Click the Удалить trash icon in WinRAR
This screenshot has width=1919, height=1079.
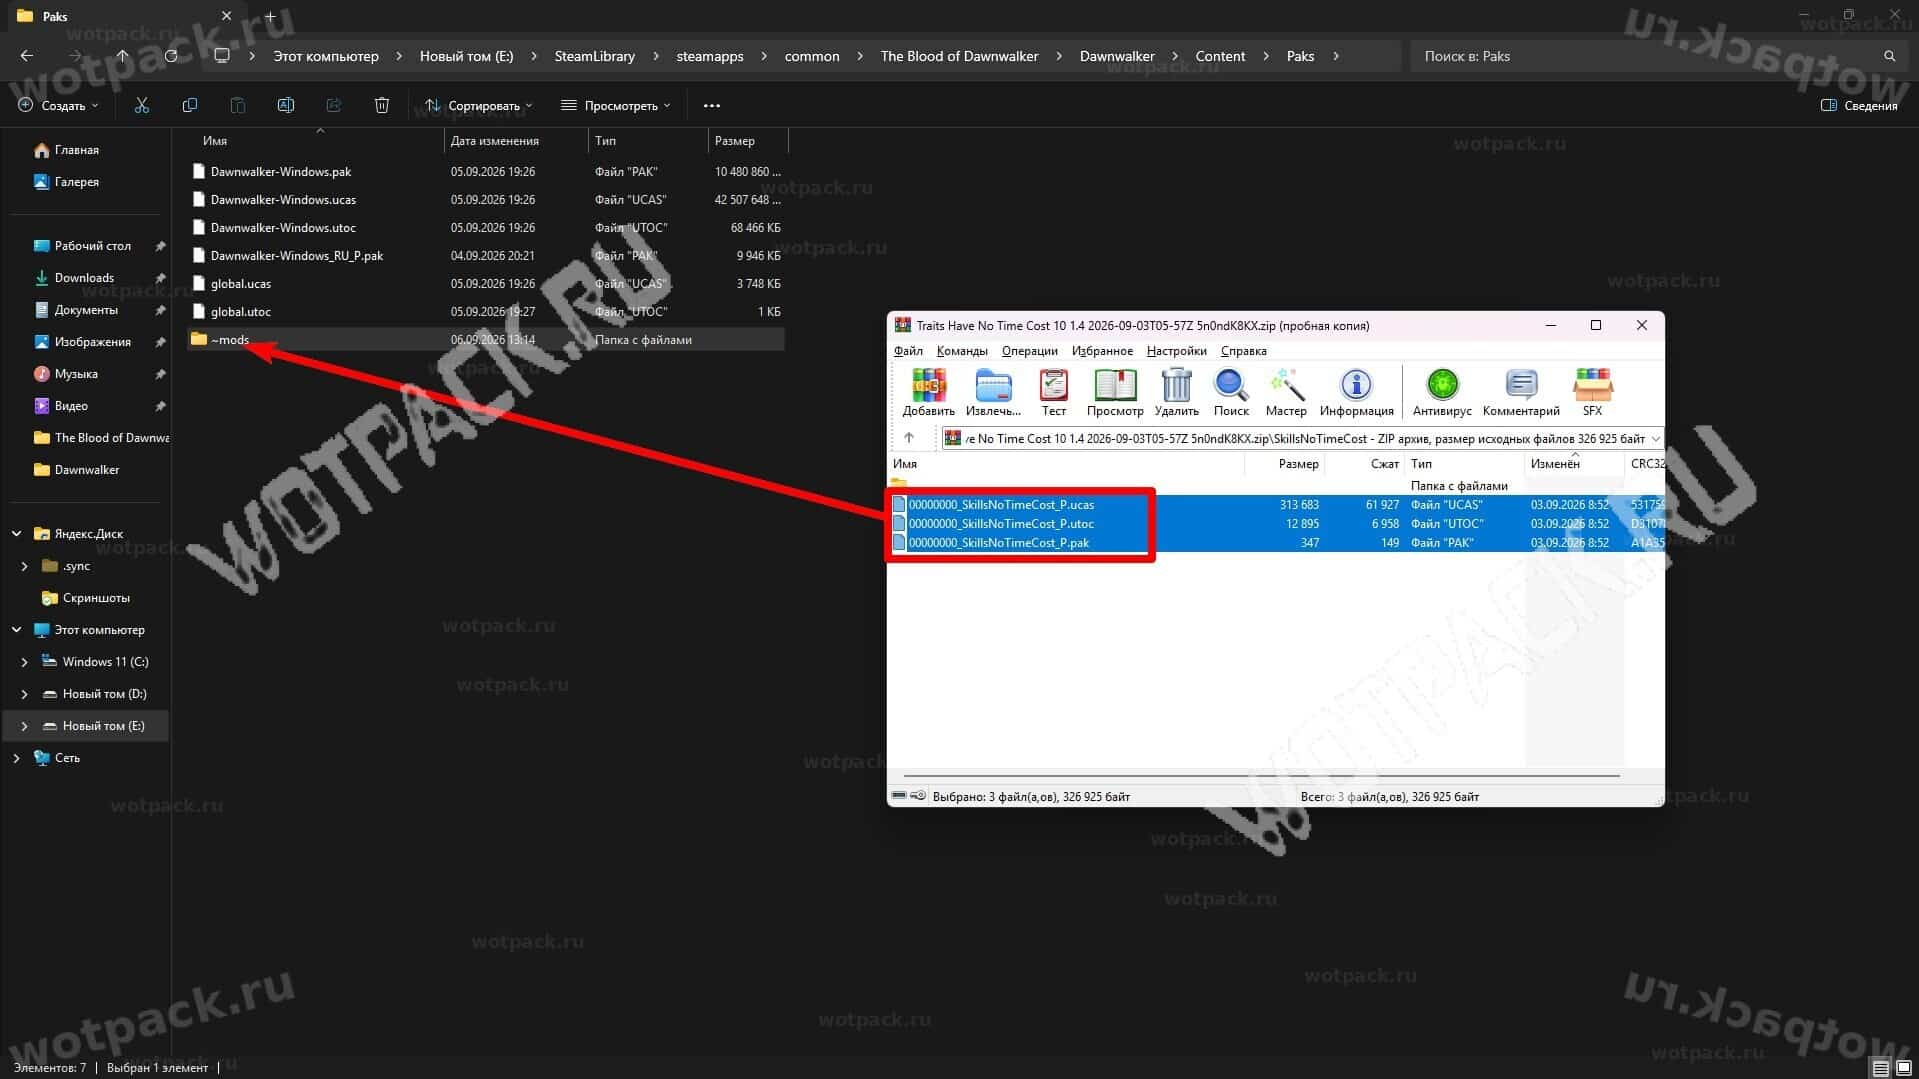[x=1176, y=385]
